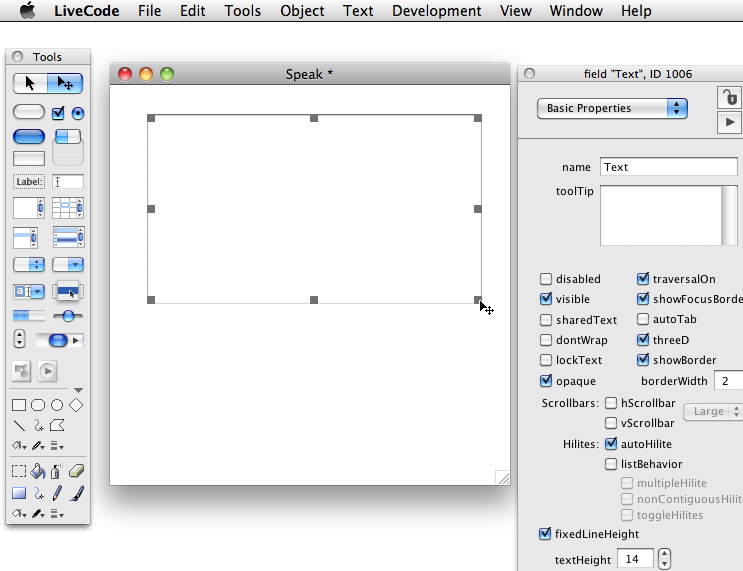
Task: Increase textHeight with the stepper
Action: pos(664,553)
